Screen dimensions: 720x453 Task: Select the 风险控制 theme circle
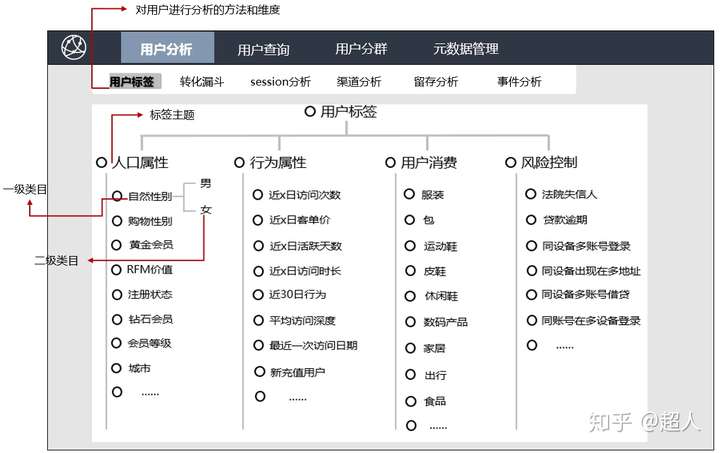511,162
